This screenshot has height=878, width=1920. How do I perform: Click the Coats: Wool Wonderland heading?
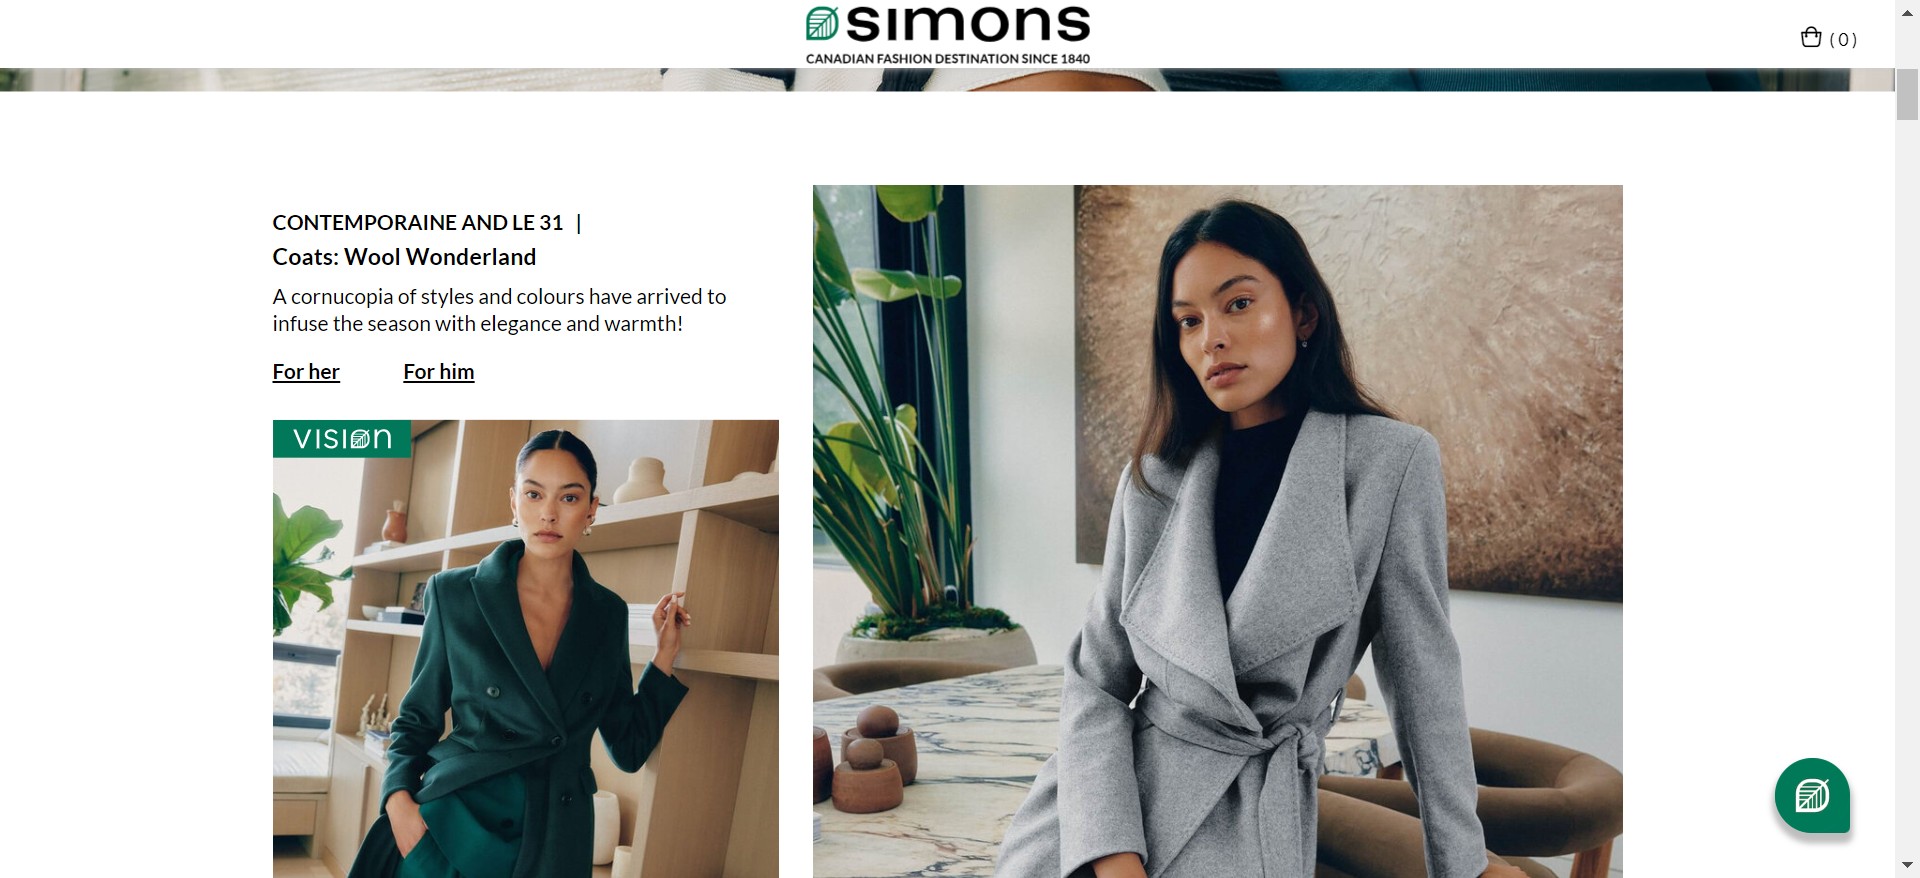(404, 257)
